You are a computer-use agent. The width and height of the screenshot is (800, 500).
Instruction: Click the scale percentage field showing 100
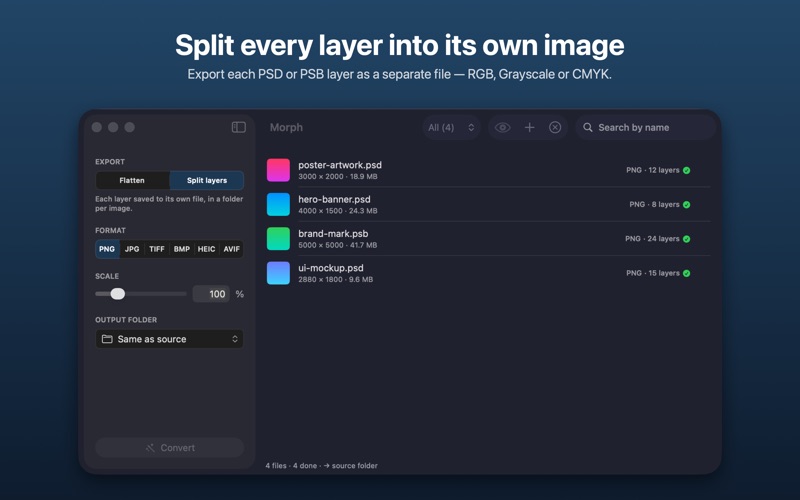211,294
